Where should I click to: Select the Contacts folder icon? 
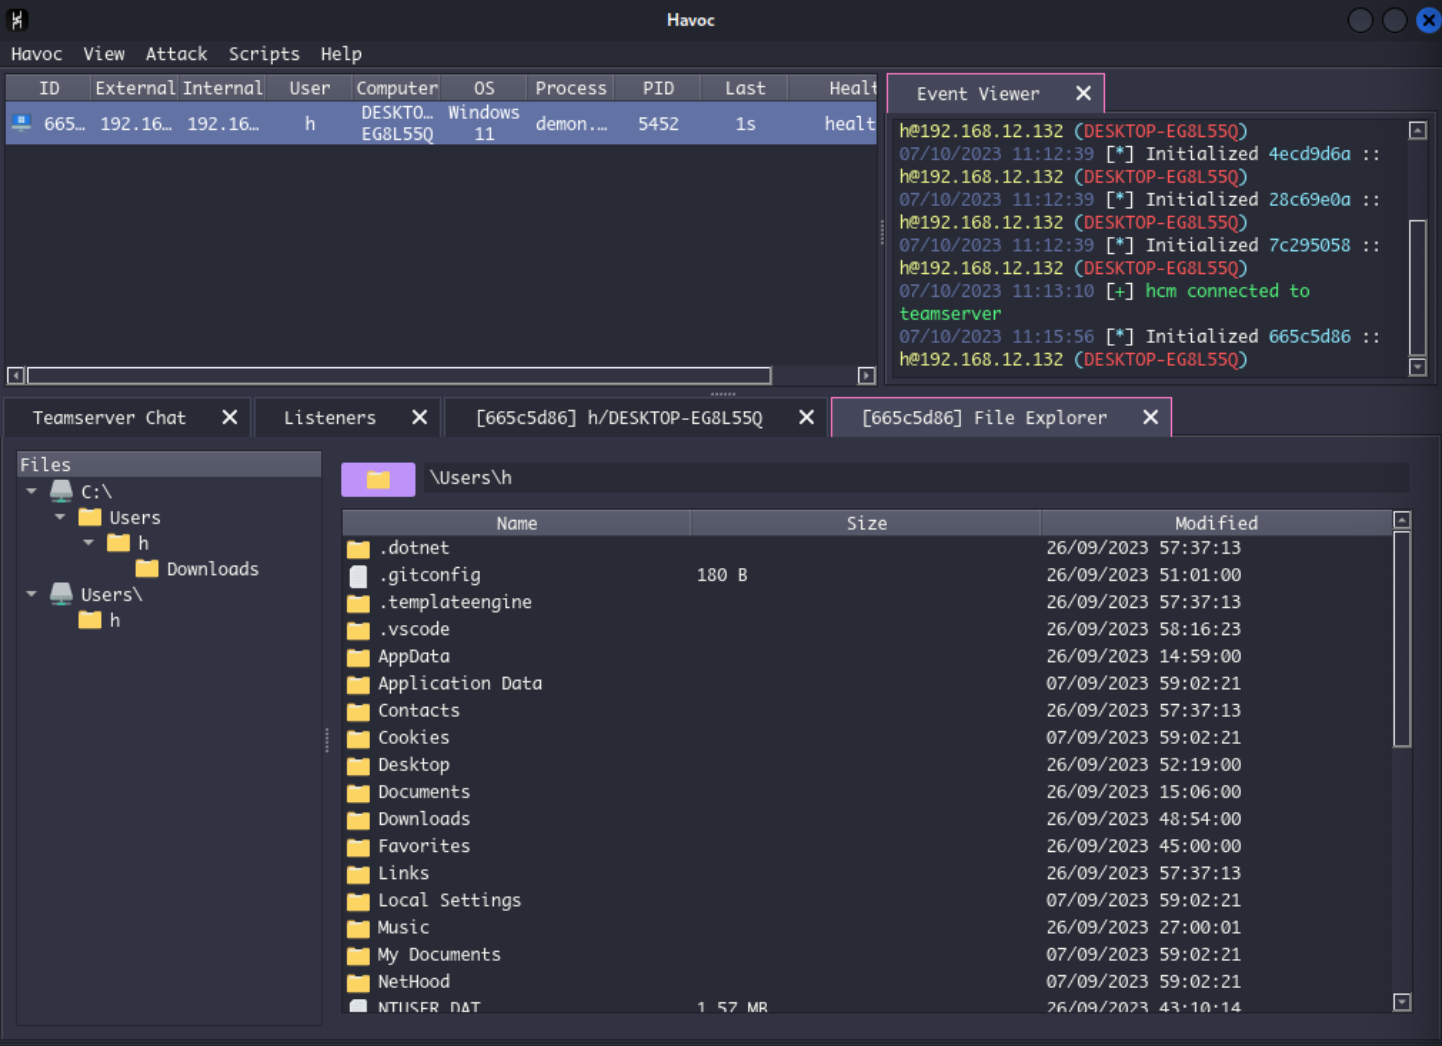pyautogui.click(x=358, y=711)
